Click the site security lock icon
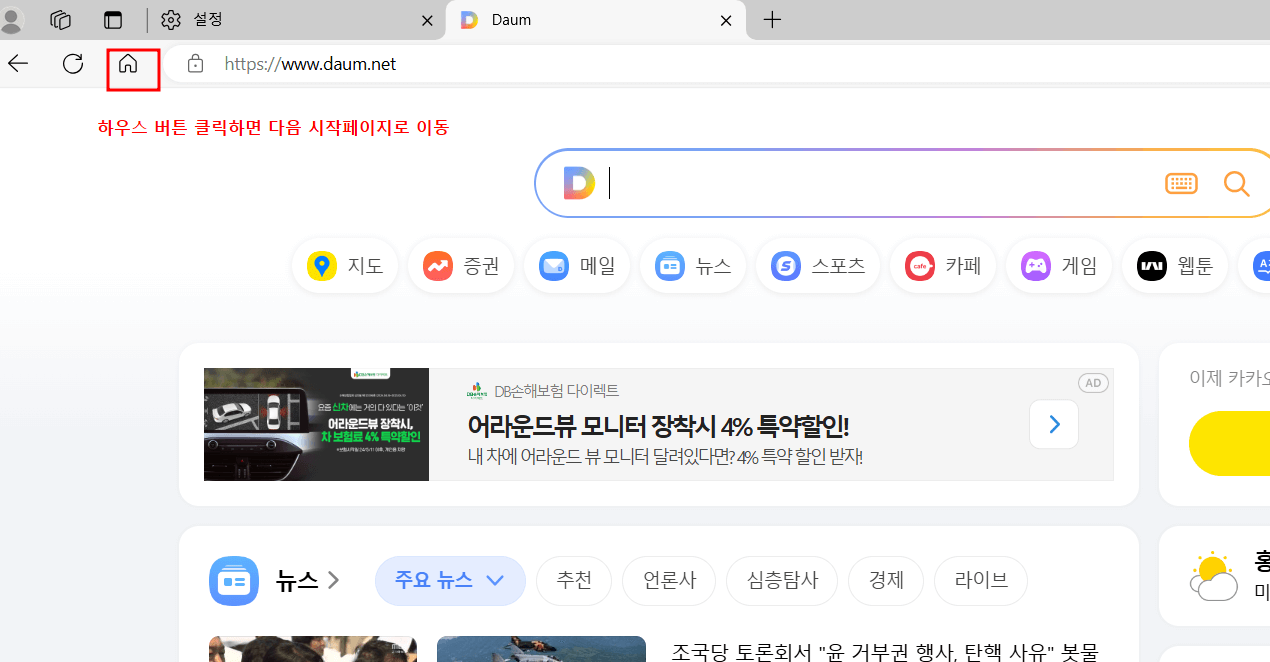This screenshot has width=1270, height=662. [195, 63]
